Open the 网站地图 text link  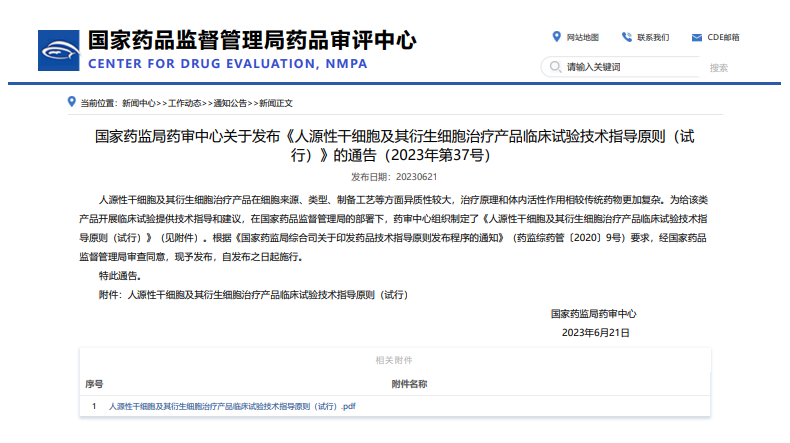(582, 38)
